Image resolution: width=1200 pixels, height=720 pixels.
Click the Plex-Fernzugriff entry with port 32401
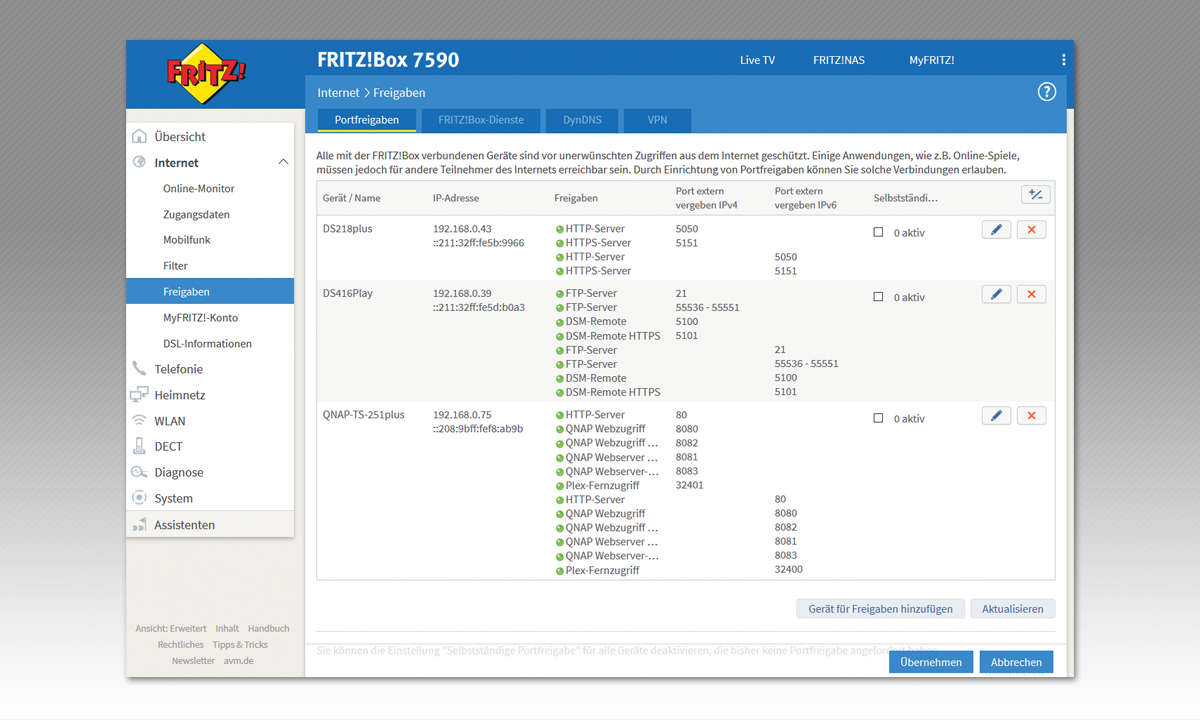(x=602, y=485)
